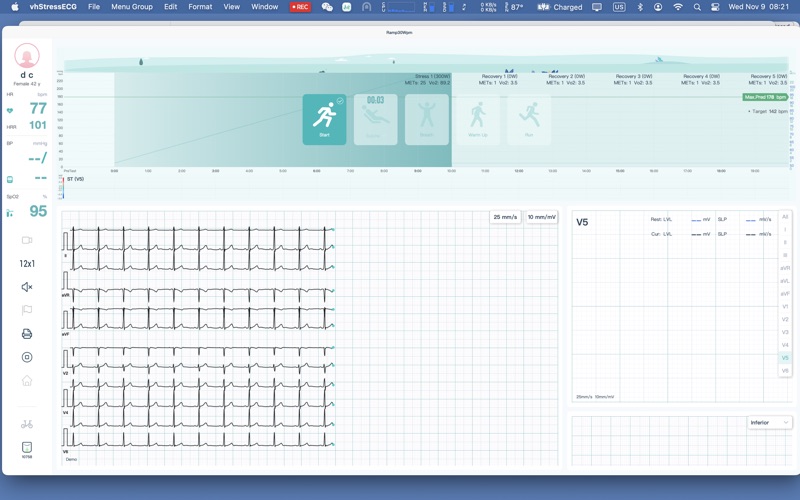Screen dimensions: 800x500
Task: Change the 10 mm/mV gain setting
Action: click(542, 217)
